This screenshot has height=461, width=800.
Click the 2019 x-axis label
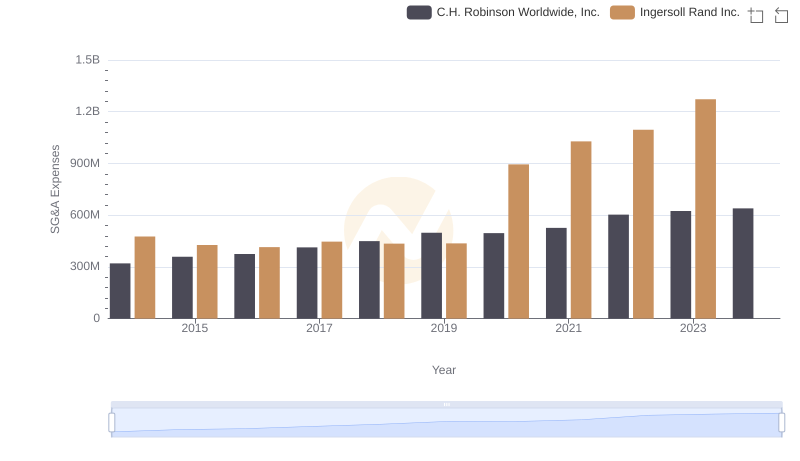[443, 328]
